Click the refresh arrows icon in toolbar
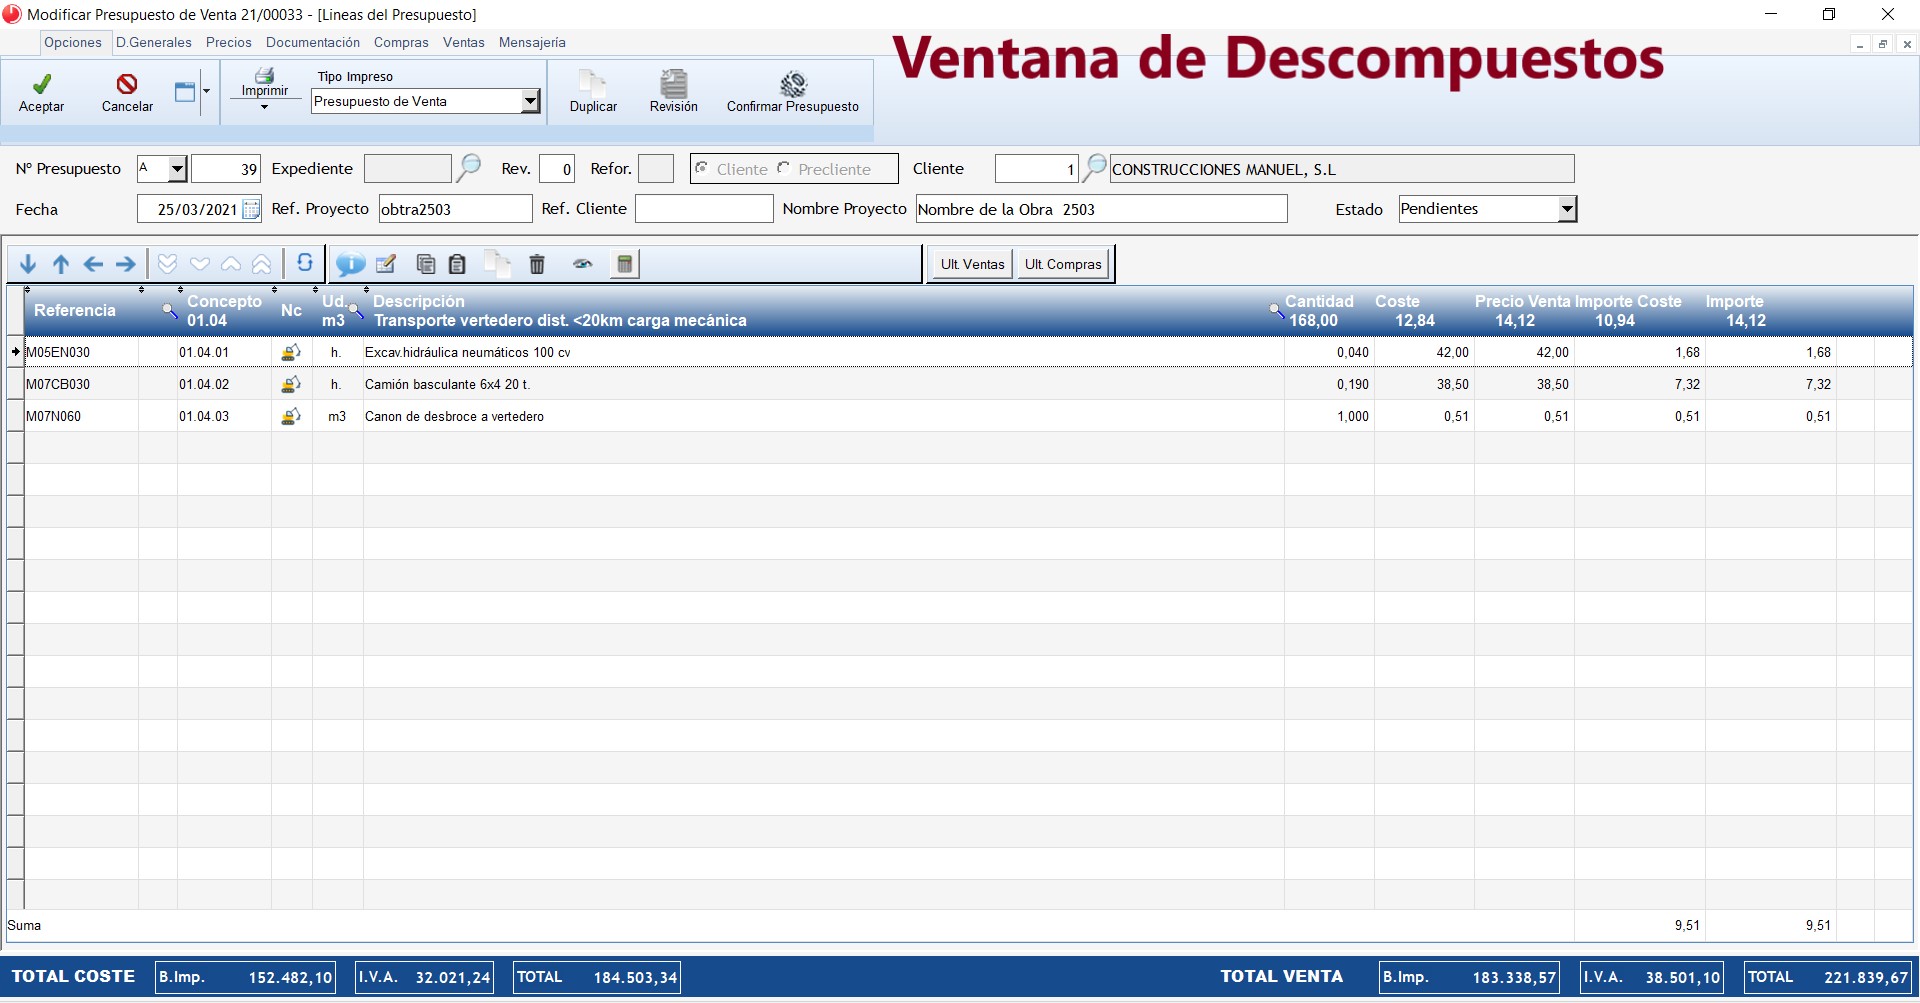The width and height of the screenshot is (1920, 1003). [x=305, y=263]
